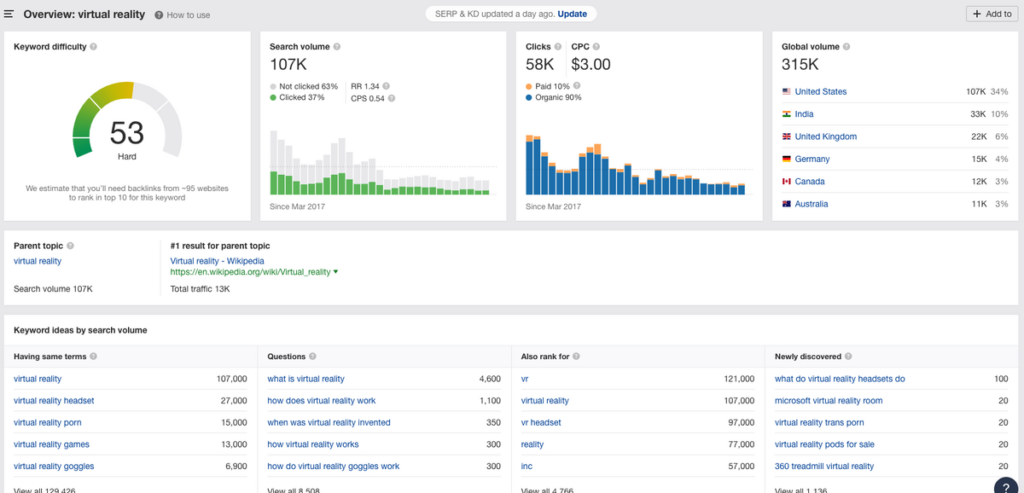This screenshot has width=1024, height=493.
Task: Click the Wikipedia URL link
Action: (x=250, y=272)
